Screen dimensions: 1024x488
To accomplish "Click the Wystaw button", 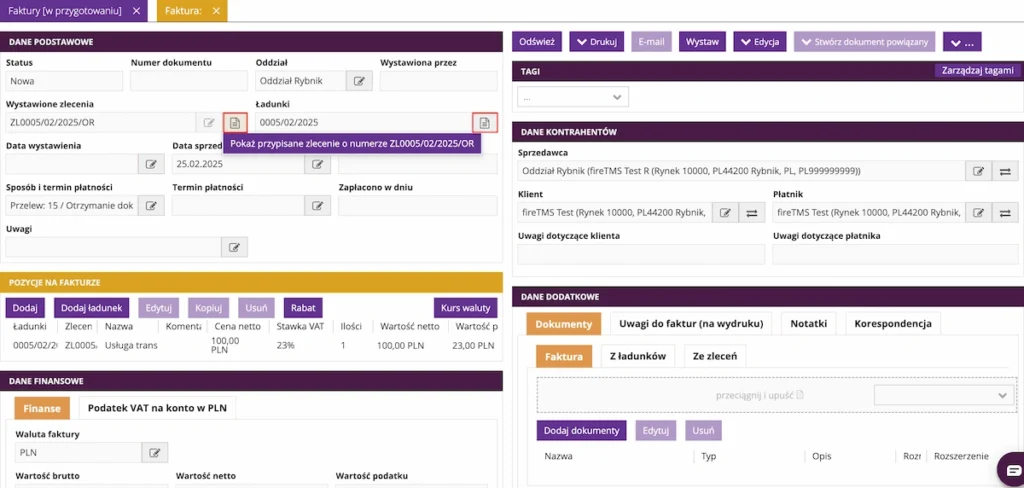I will point(702,41).
